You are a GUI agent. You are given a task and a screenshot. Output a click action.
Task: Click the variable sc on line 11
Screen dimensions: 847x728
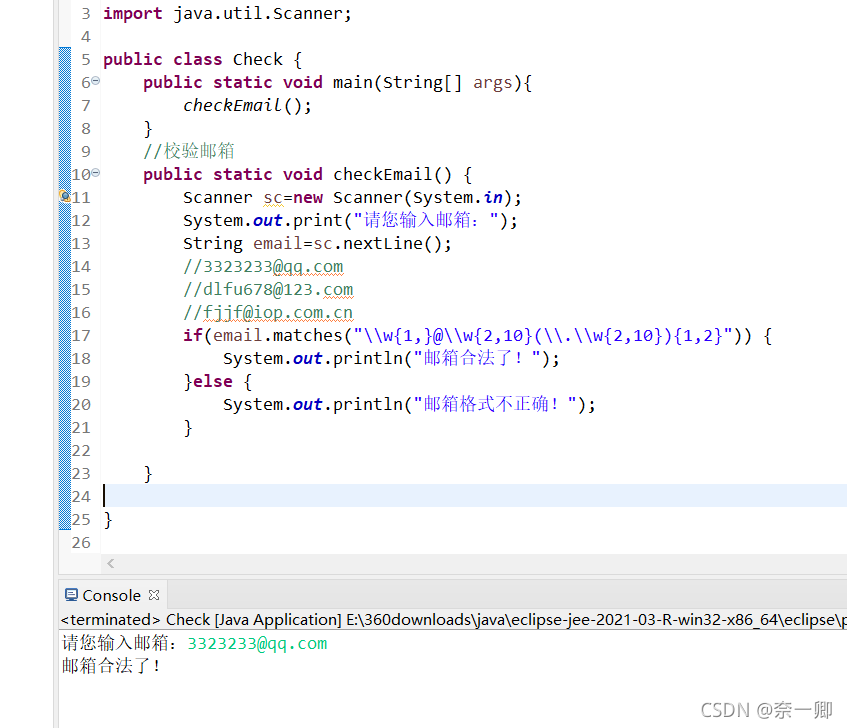(273, 198)
